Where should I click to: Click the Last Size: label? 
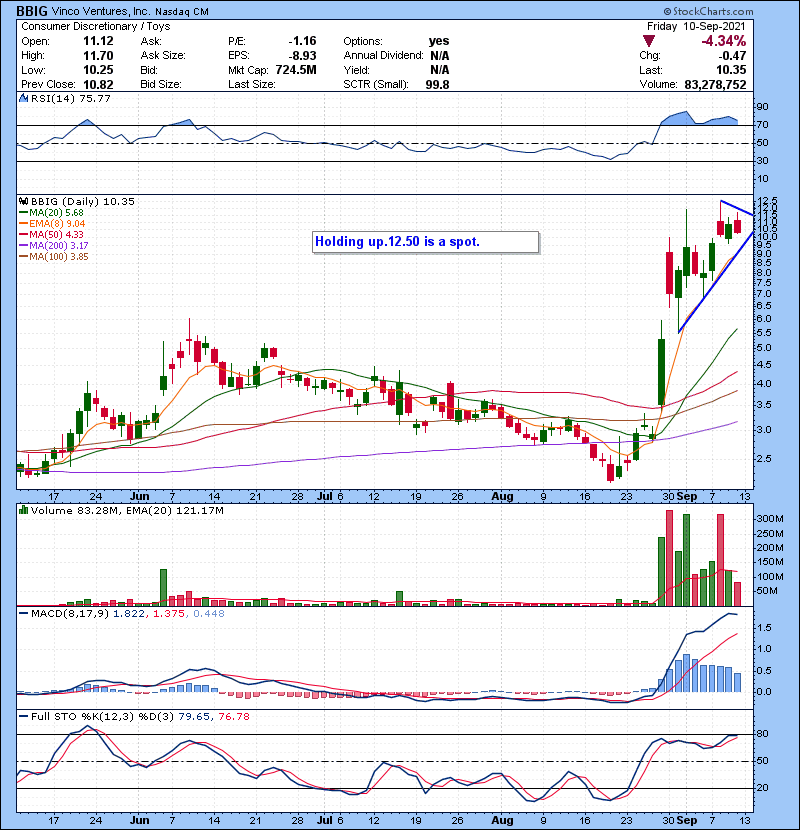pos(251,84)
